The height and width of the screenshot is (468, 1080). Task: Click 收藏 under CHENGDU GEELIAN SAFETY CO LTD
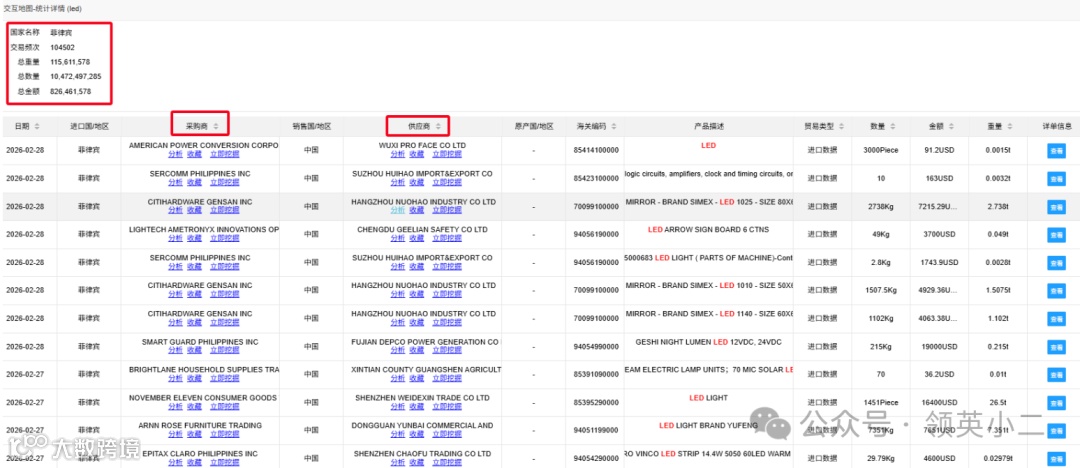point(417,238)
